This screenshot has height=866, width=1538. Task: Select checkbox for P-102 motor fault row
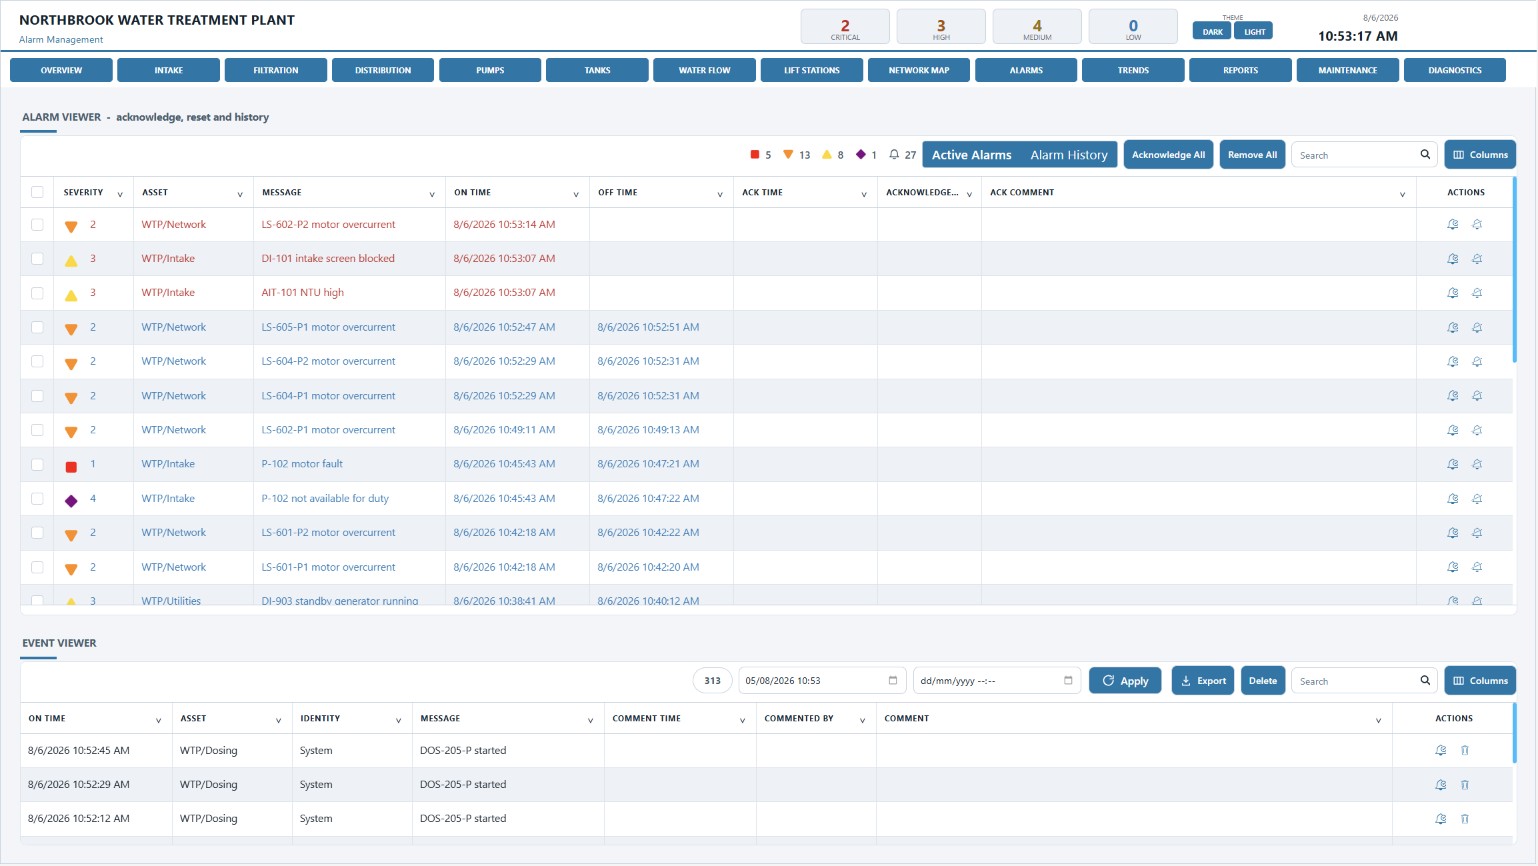[37, 464]
